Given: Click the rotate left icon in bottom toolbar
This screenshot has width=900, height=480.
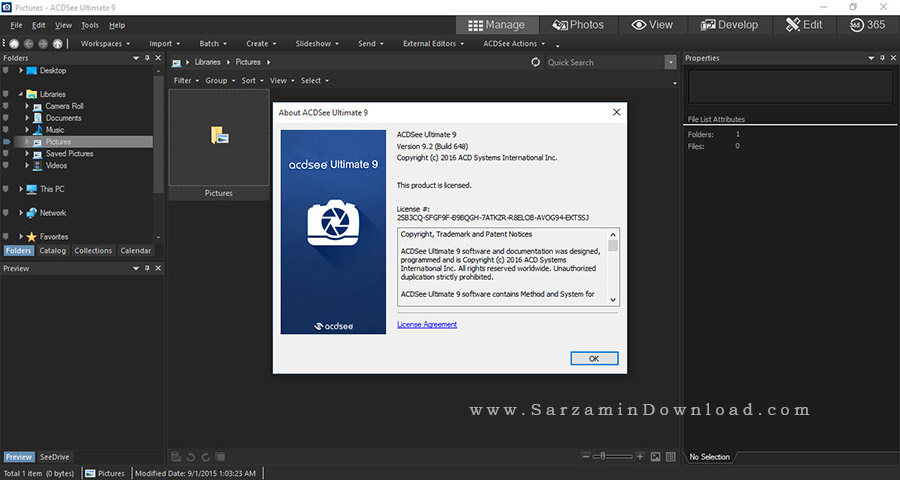Looking at the screenshot, I should click(191, 457).
